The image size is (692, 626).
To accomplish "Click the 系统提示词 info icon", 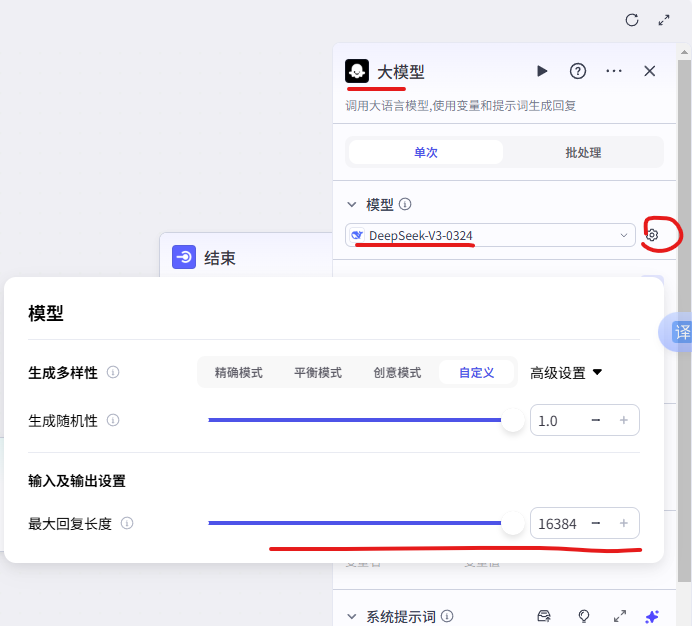I will pos(447,615).
